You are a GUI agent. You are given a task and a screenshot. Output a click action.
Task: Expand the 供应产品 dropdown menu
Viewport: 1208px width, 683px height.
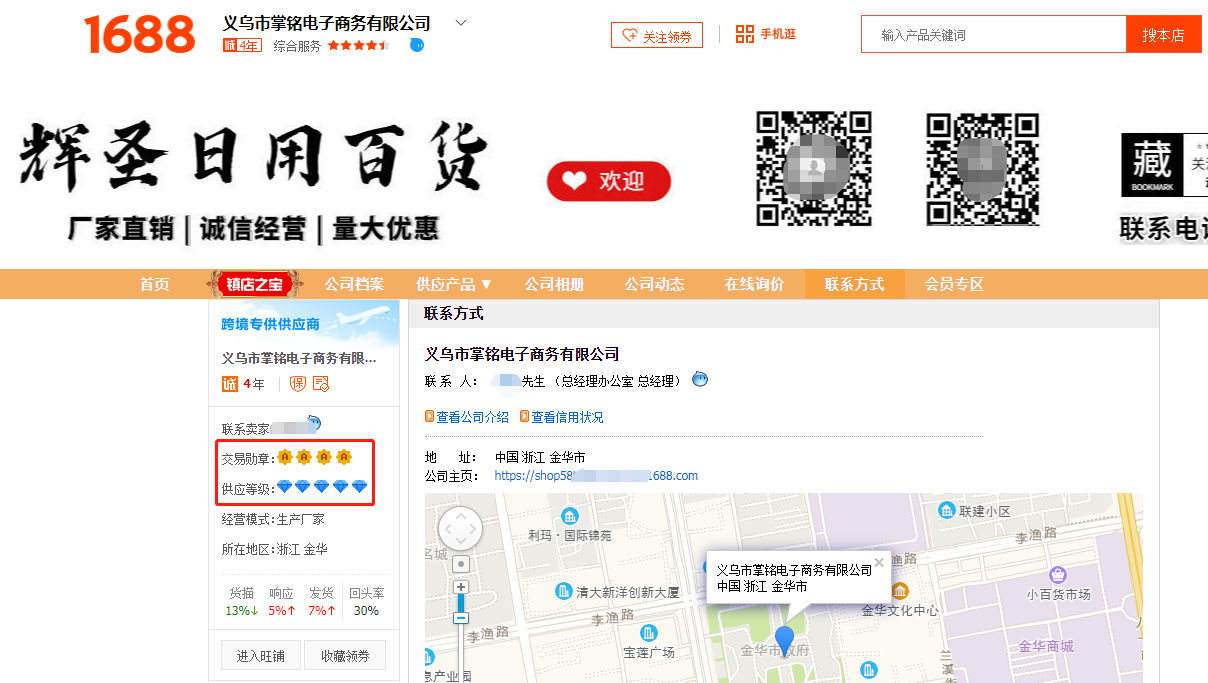(x=454, y=284)
